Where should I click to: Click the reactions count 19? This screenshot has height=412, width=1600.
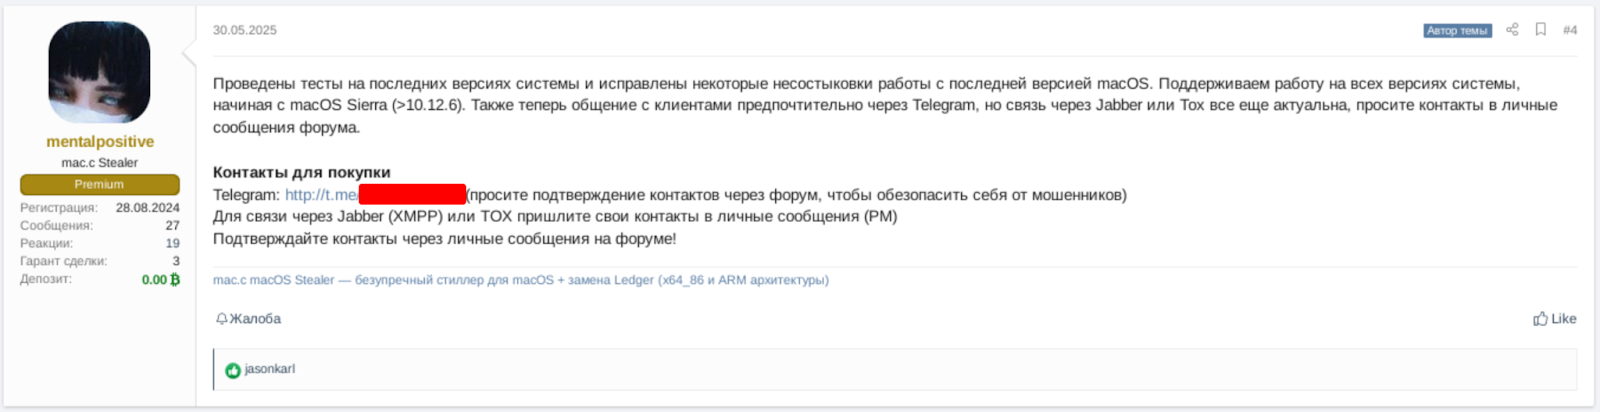(173, 243)
